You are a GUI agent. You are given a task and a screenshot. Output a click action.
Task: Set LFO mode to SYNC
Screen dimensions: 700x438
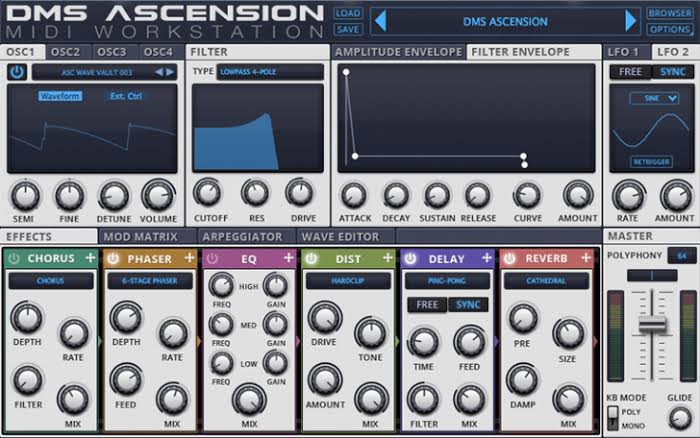[673, 72]
